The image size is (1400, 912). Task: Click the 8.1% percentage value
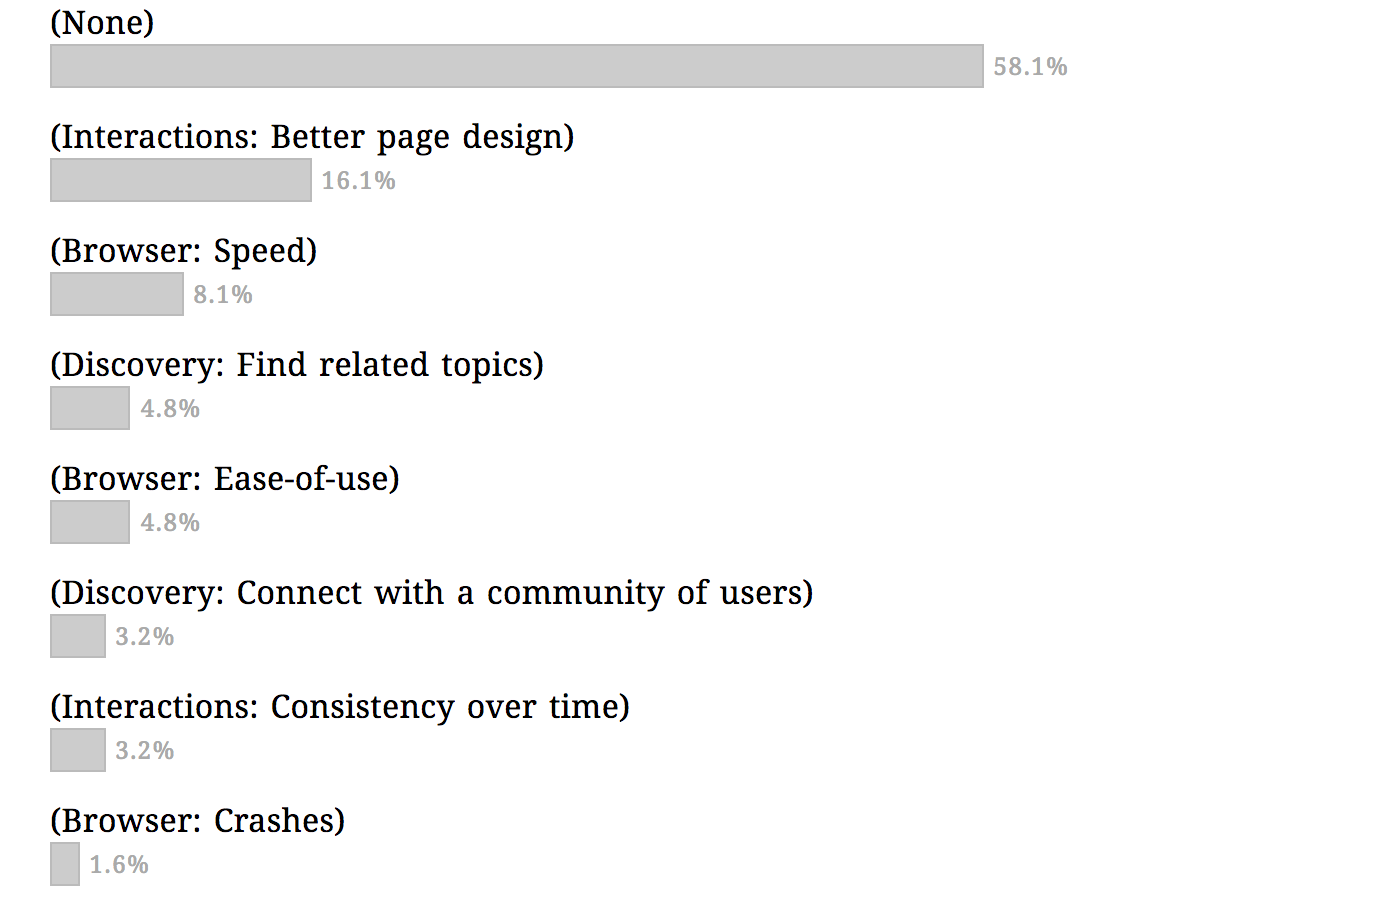coord(223,295)
